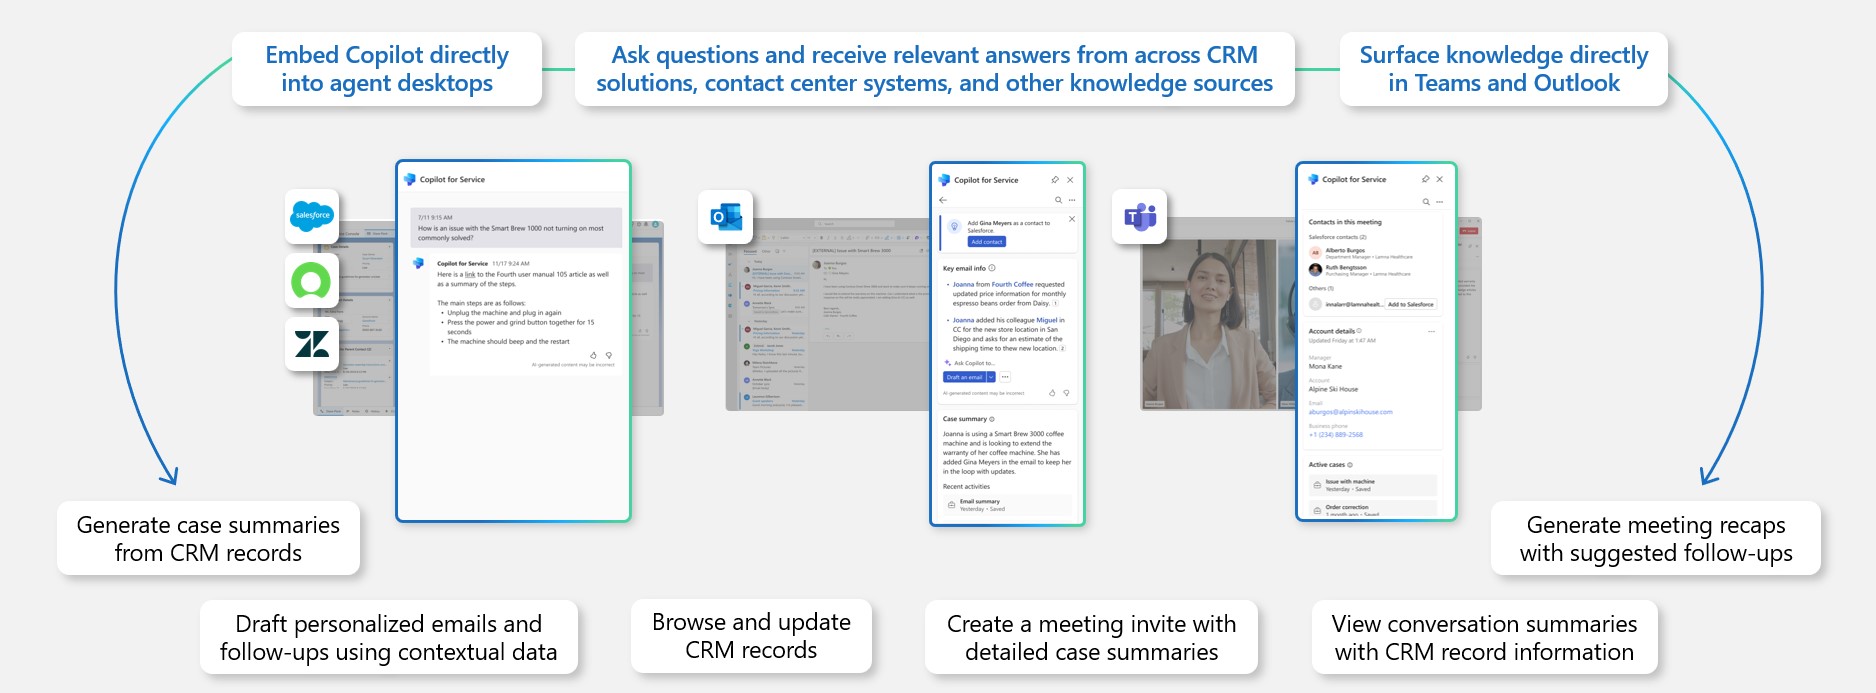
Task: Click the business phone number link
Action: [1335, 435]
